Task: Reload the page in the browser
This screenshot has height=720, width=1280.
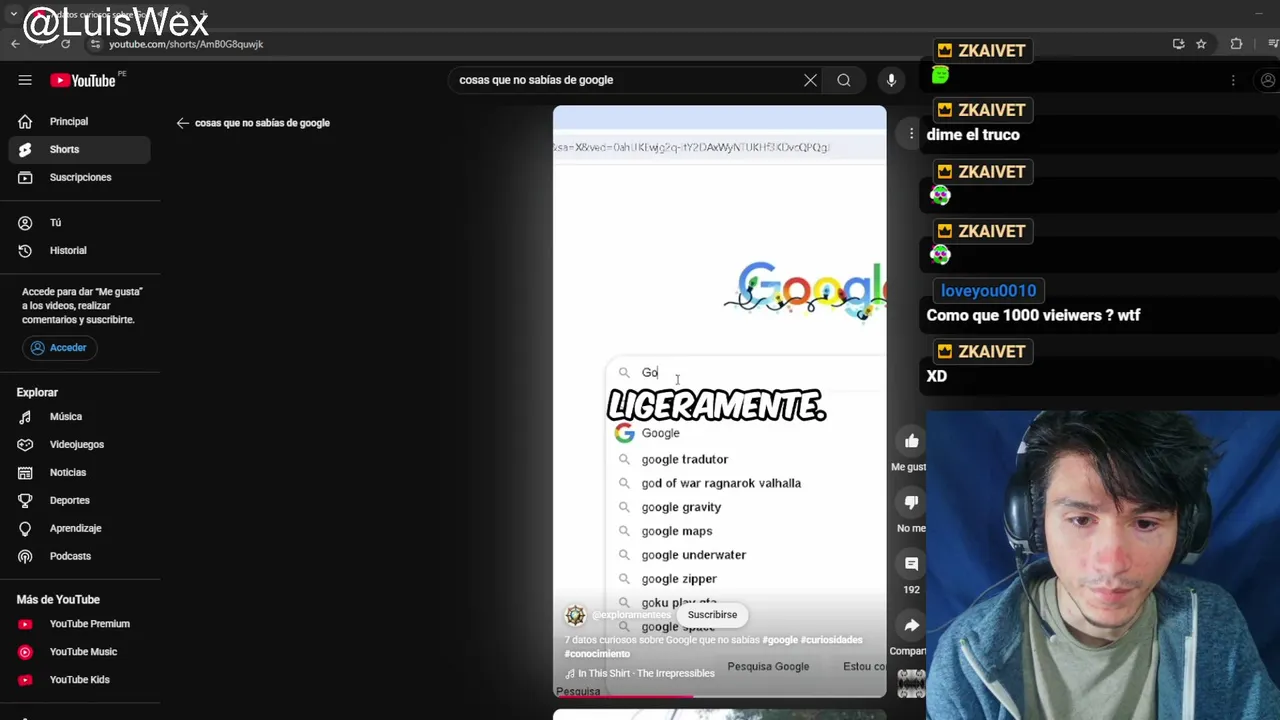Action: pos(66,44)
